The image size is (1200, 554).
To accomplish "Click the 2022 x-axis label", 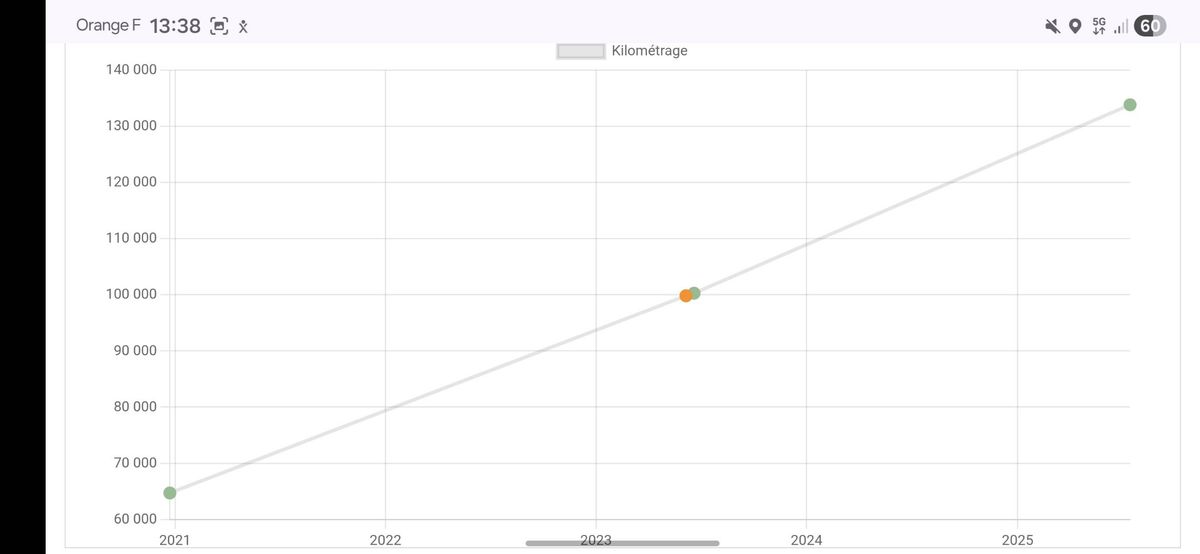I will click(385, 540).
